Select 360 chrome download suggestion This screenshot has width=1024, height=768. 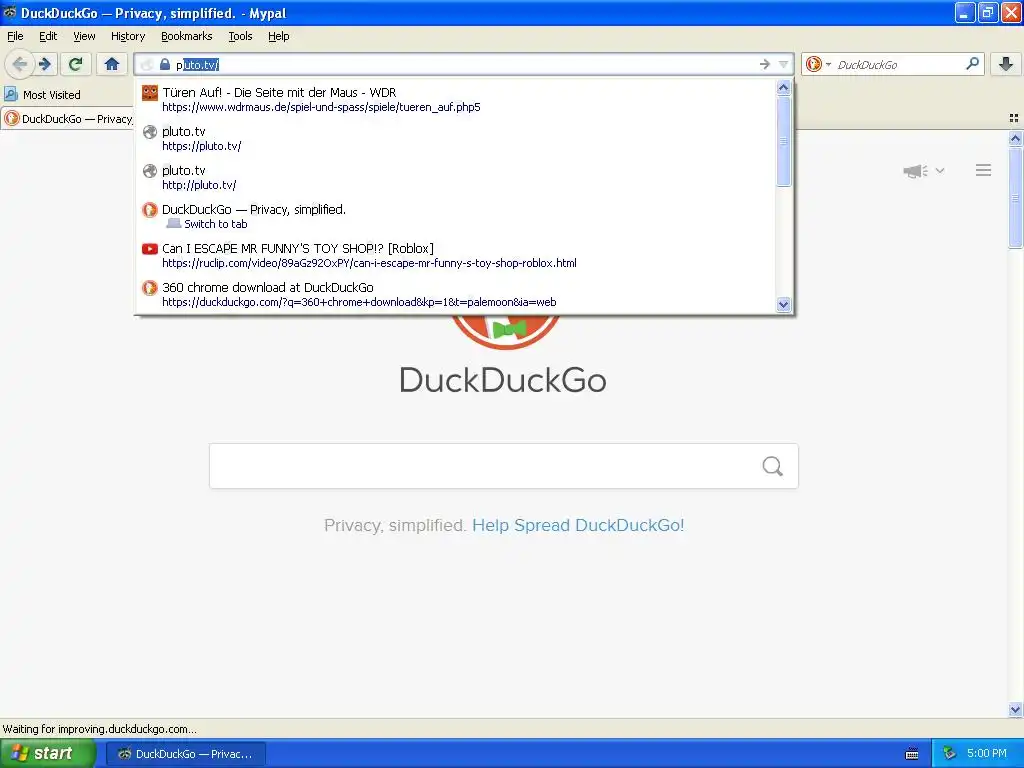pyautogui.click(x=456, y=294)
